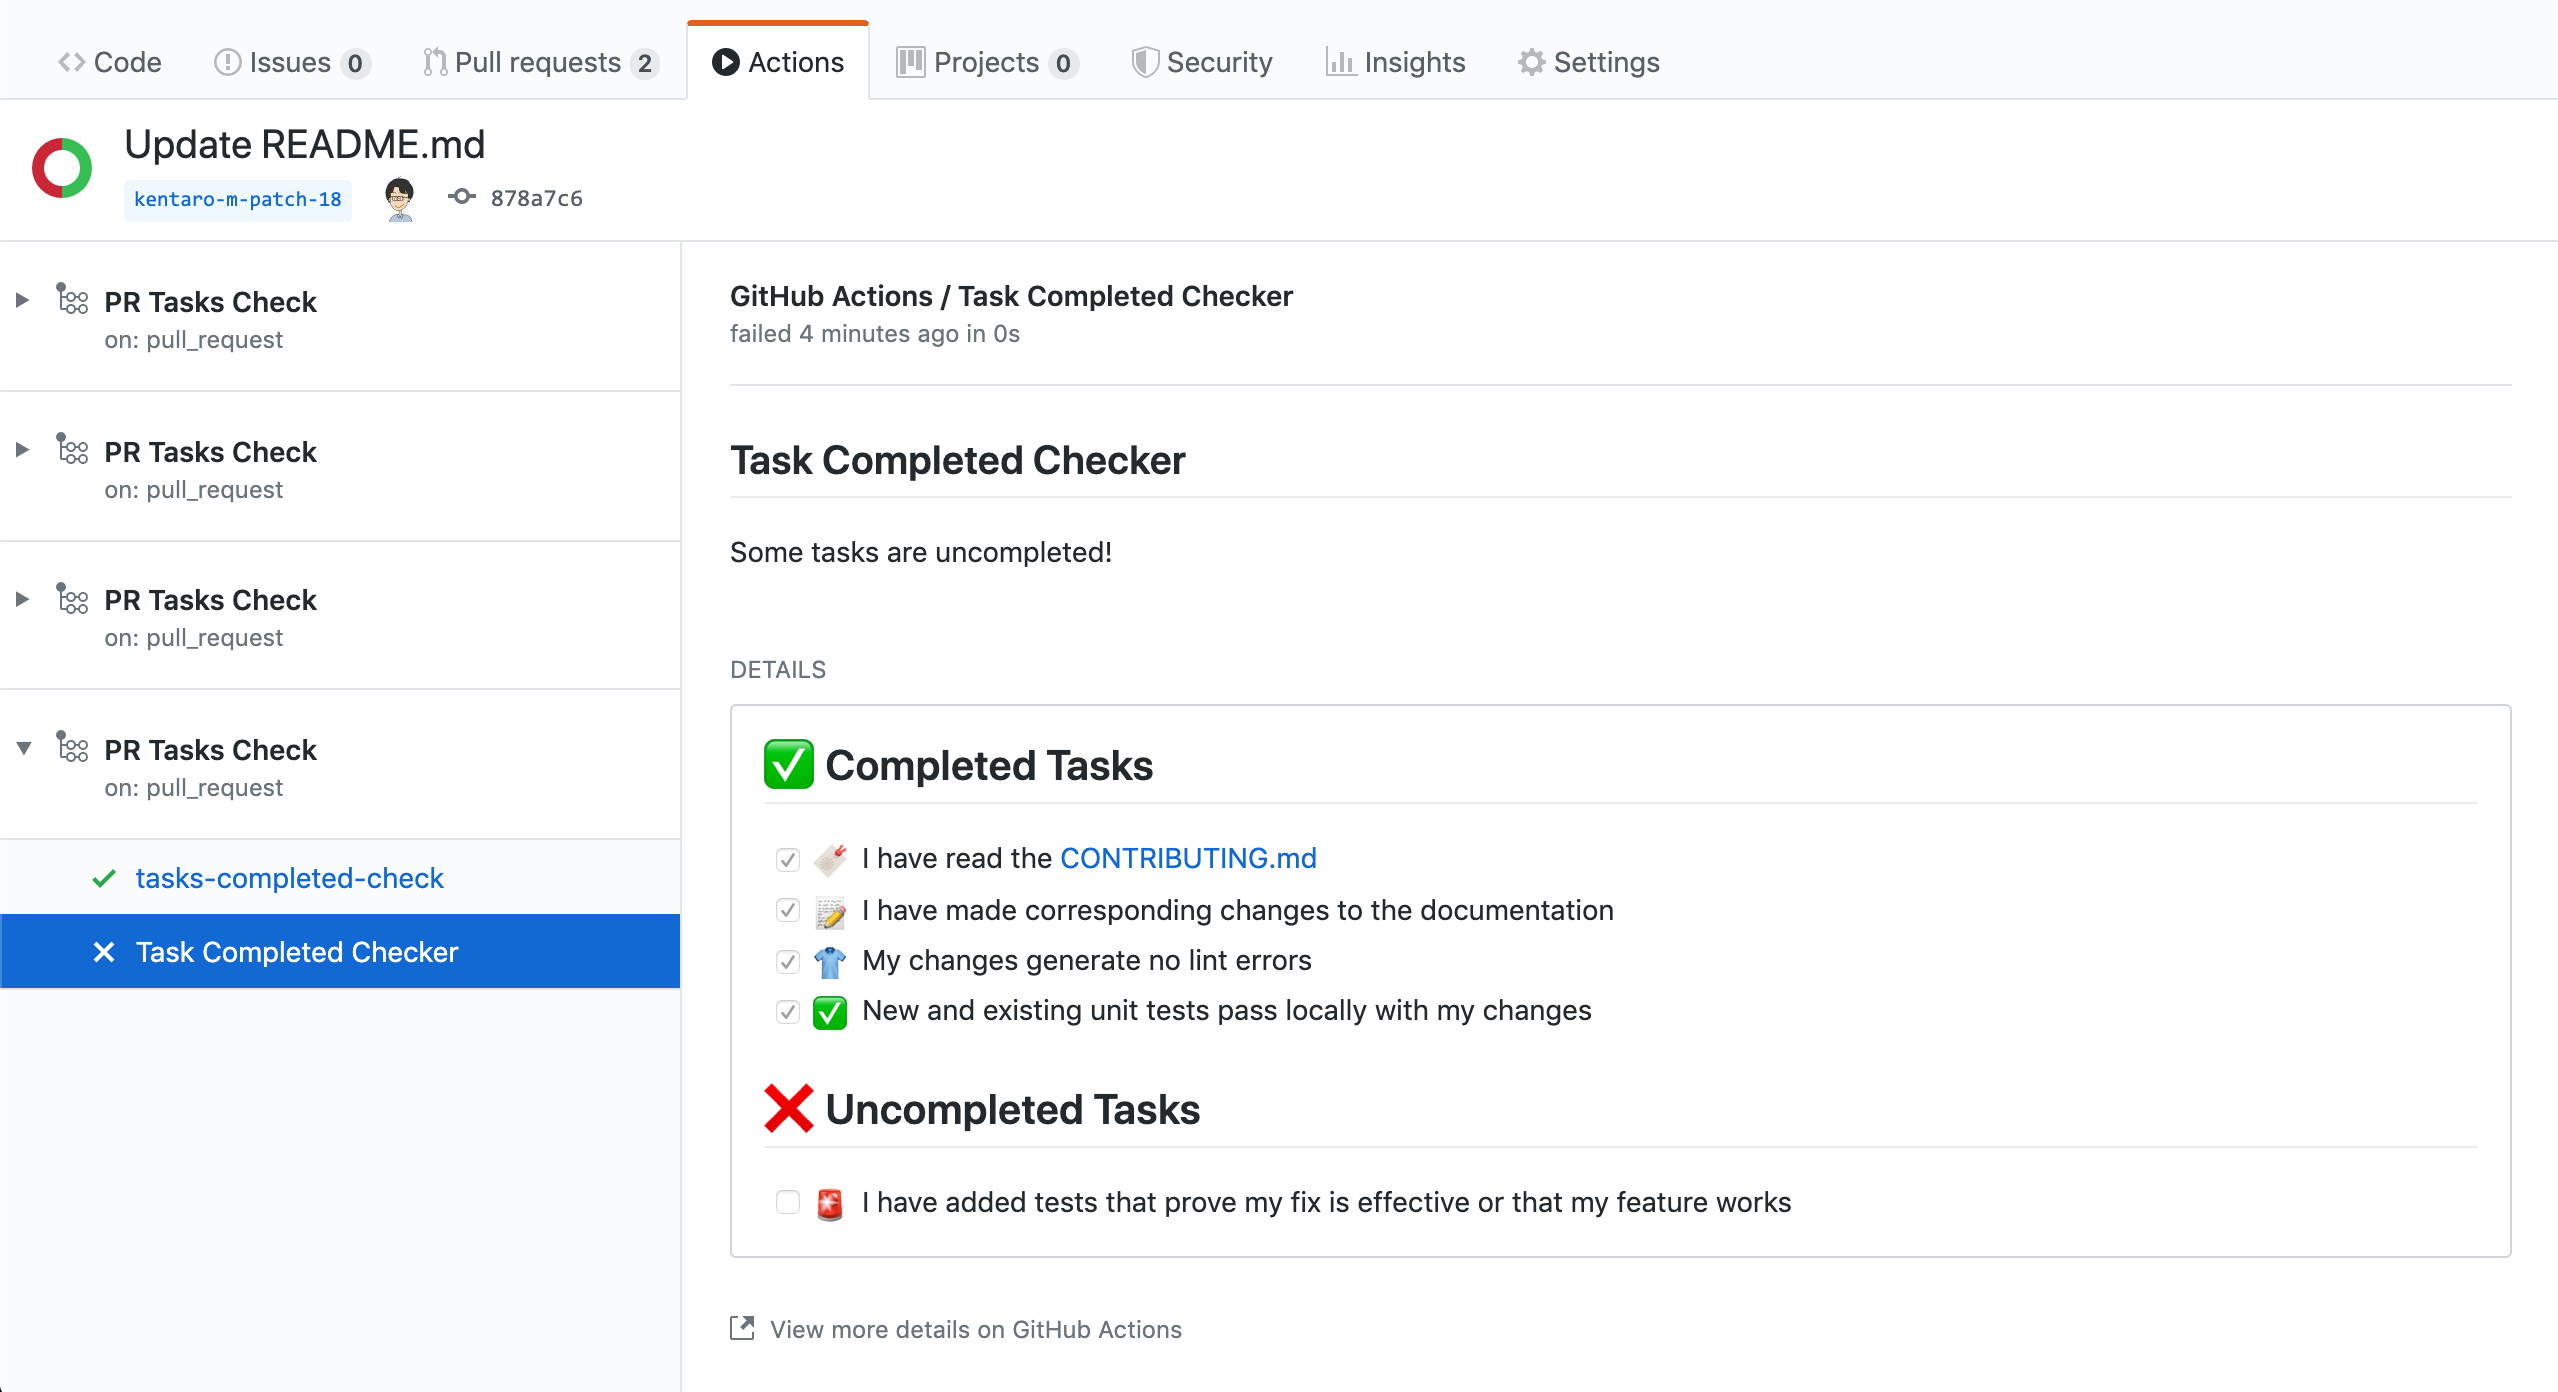Click the external link icon for more details

(742, 1328)
